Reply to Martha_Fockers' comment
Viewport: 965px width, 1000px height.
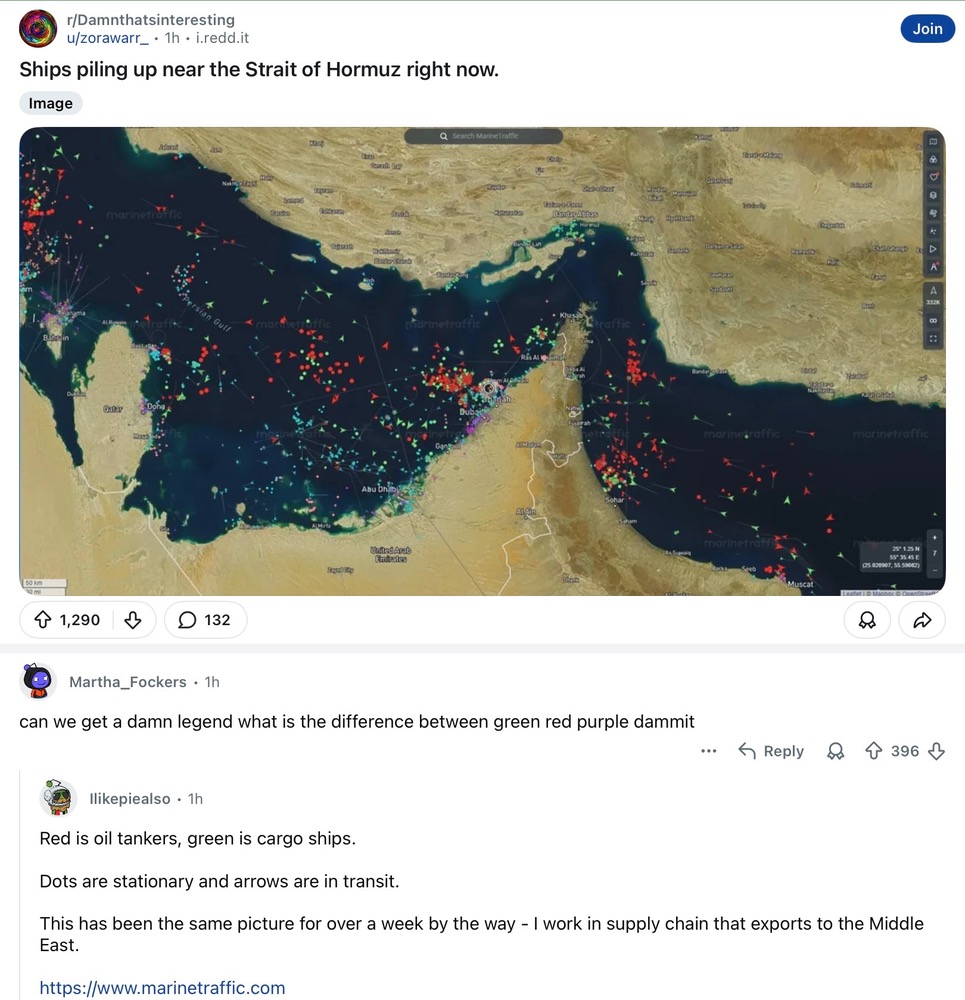tap(771, 751)
